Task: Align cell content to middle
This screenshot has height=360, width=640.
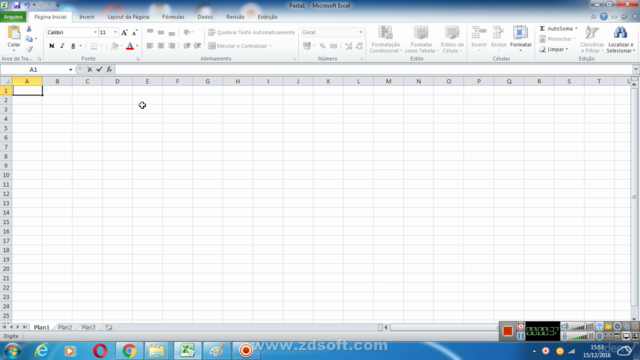Action: point(161,32)
